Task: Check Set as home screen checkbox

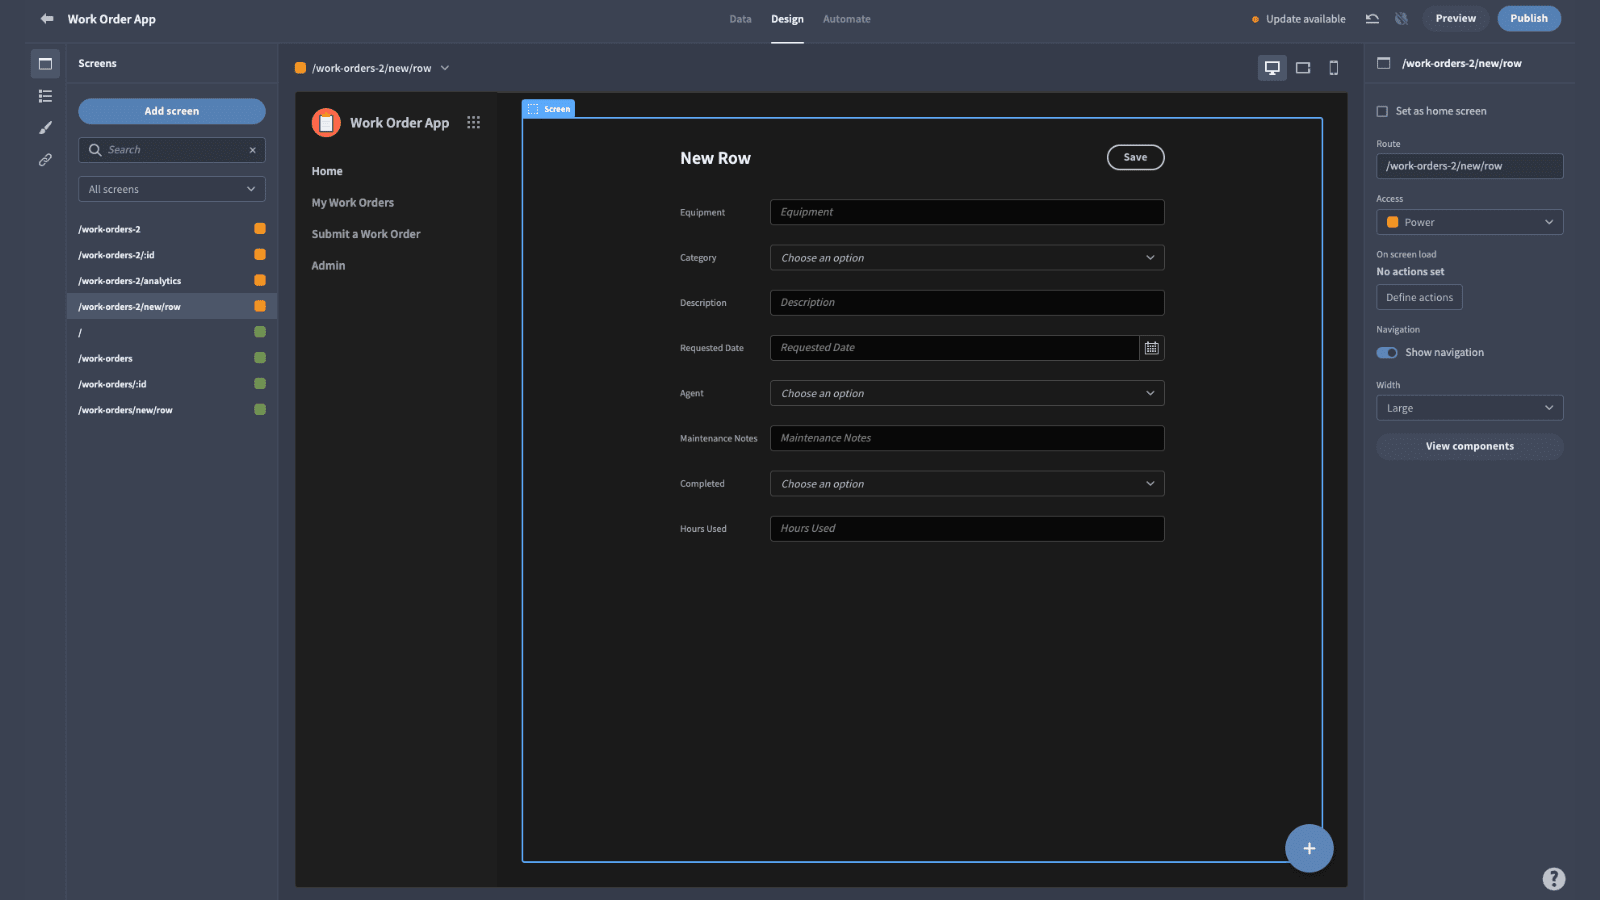Action: (1382, 112)
